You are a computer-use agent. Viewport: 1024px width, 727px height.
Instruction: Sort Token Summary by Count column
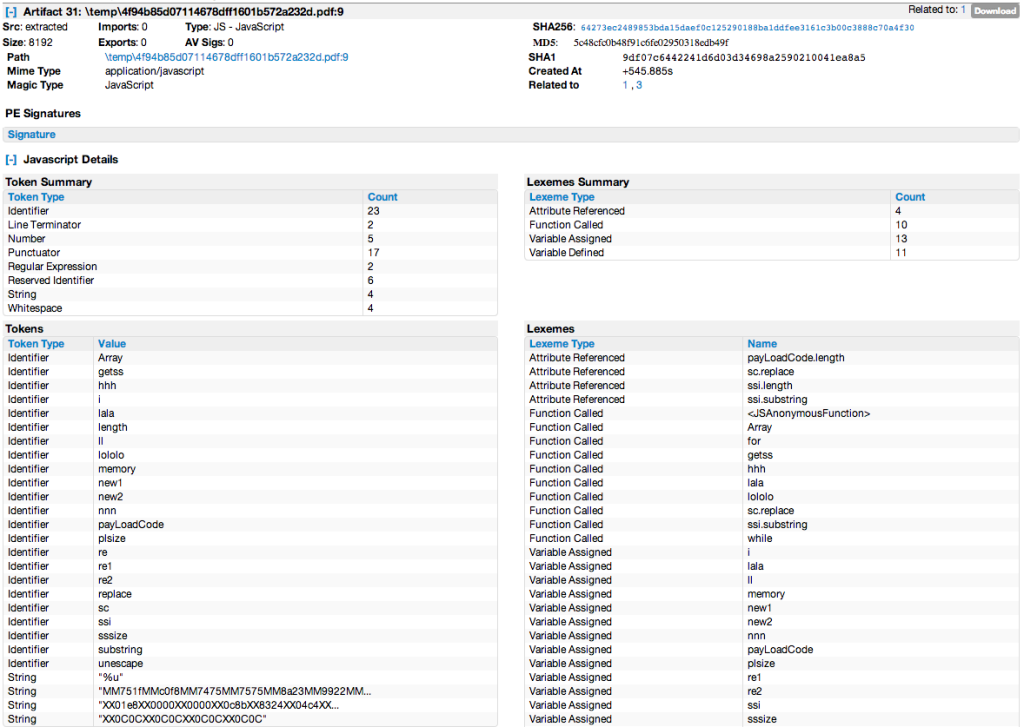tap(382, 197)
